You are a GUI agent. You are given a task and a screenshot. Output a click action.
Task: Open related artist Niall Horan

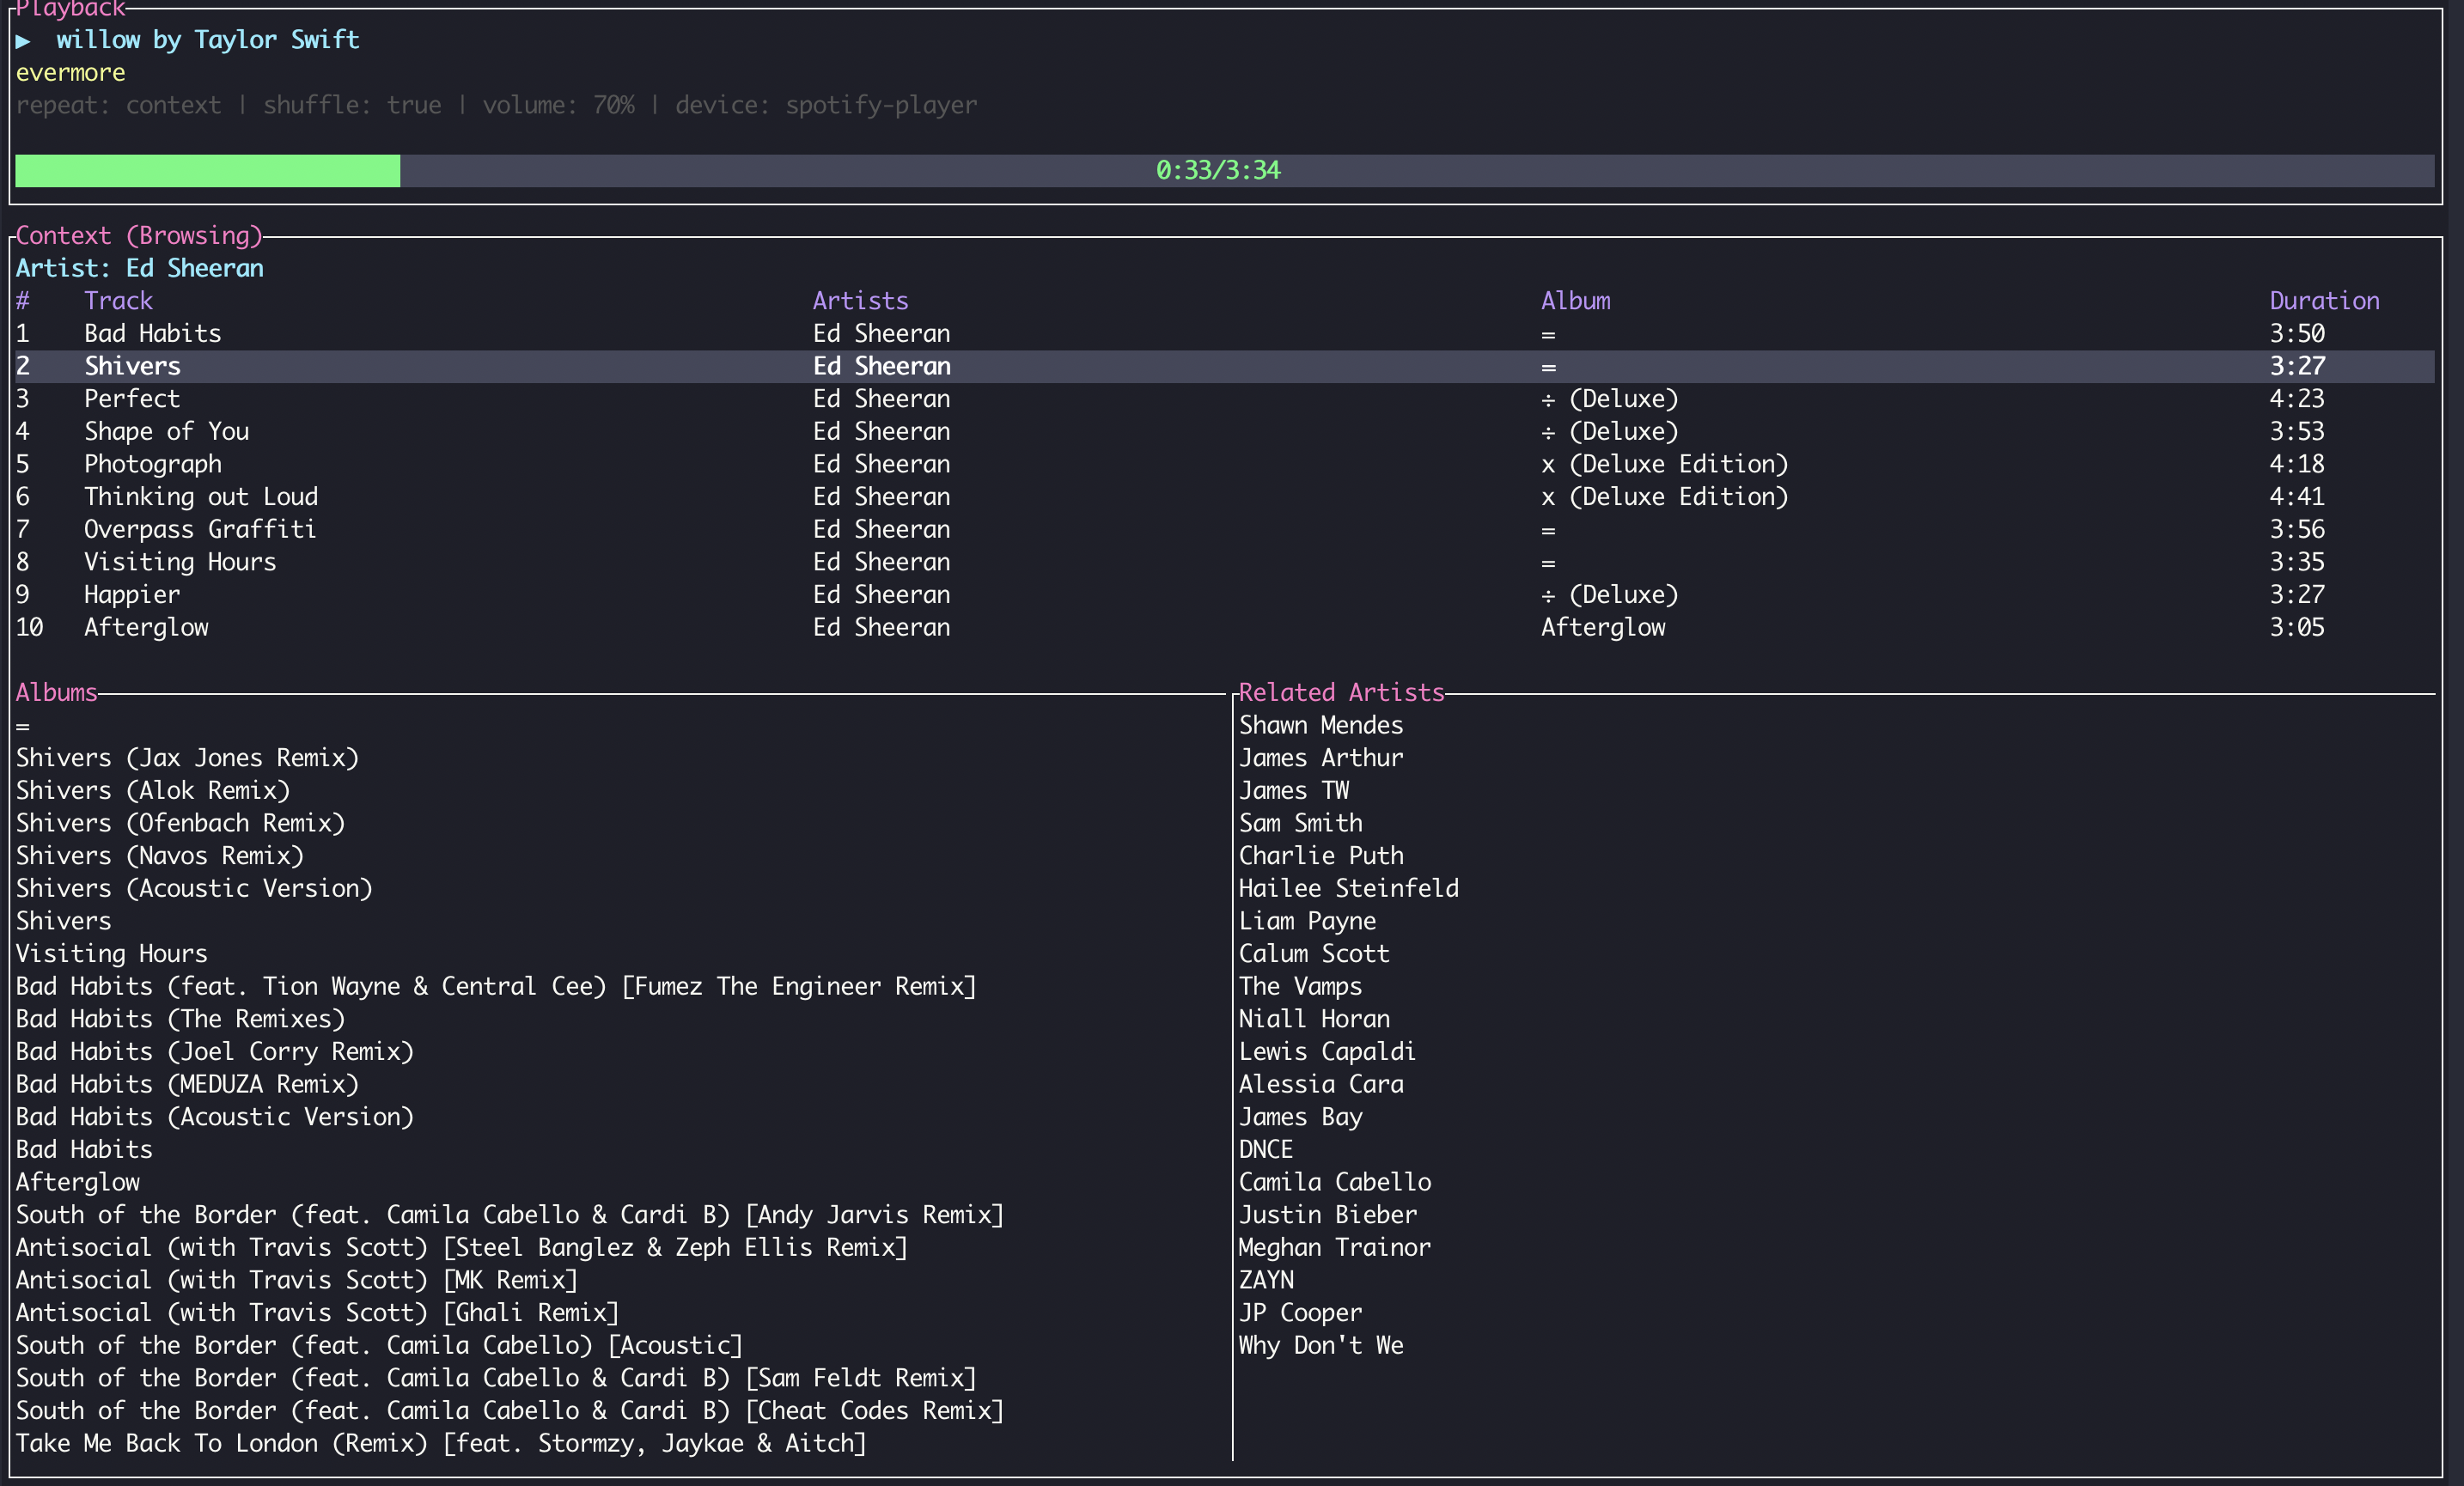(x=1314, y=1019)
